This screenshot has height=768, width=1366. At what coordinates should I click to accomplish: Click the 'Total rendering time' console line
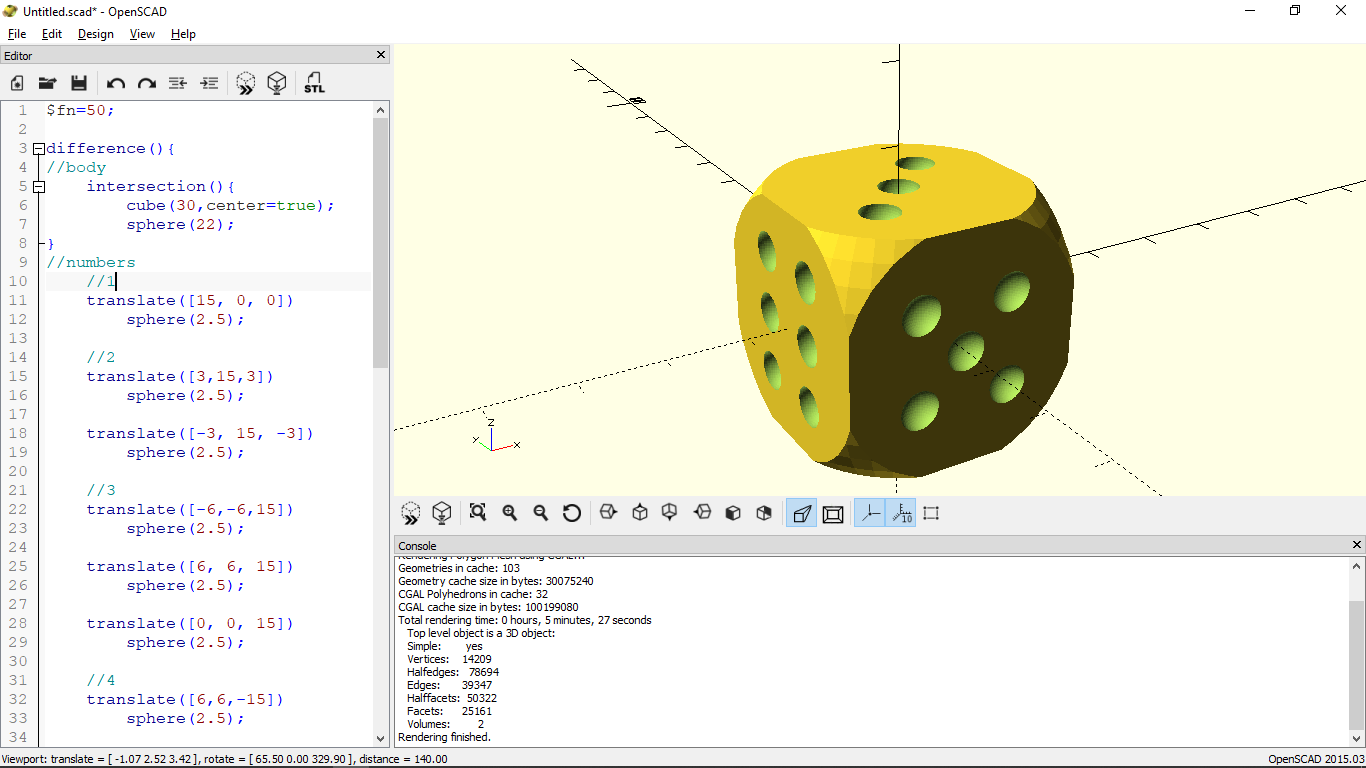tap(525, 620)
